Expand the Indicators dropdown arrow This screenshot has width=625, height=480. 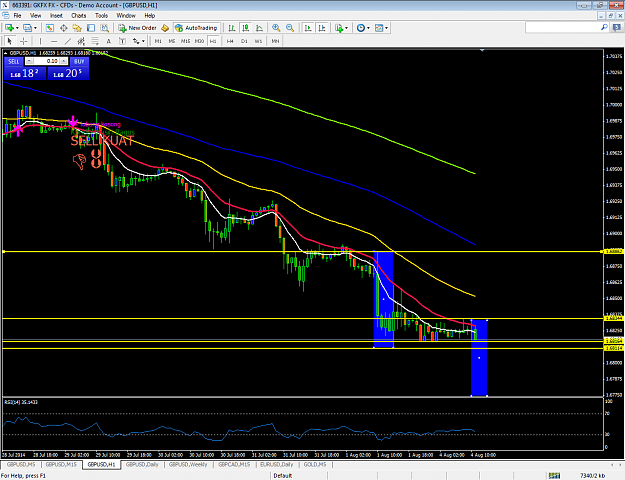coord(346,28)
